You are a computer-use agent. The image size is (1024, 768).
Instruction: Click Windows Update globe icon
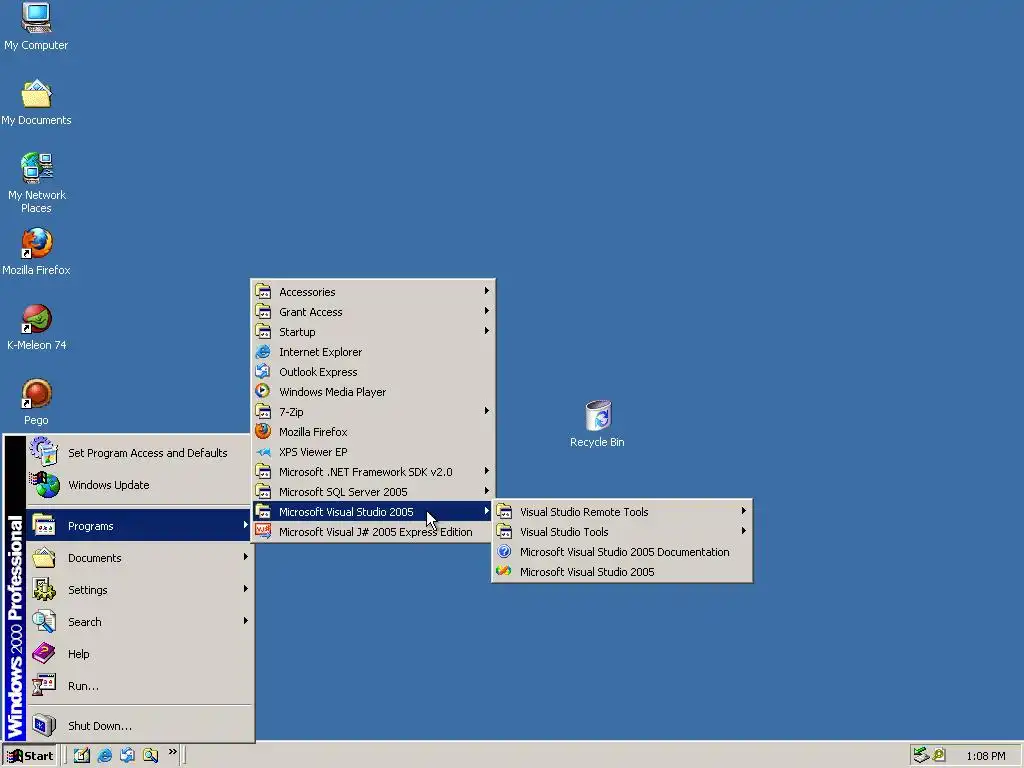click(44, 485)
